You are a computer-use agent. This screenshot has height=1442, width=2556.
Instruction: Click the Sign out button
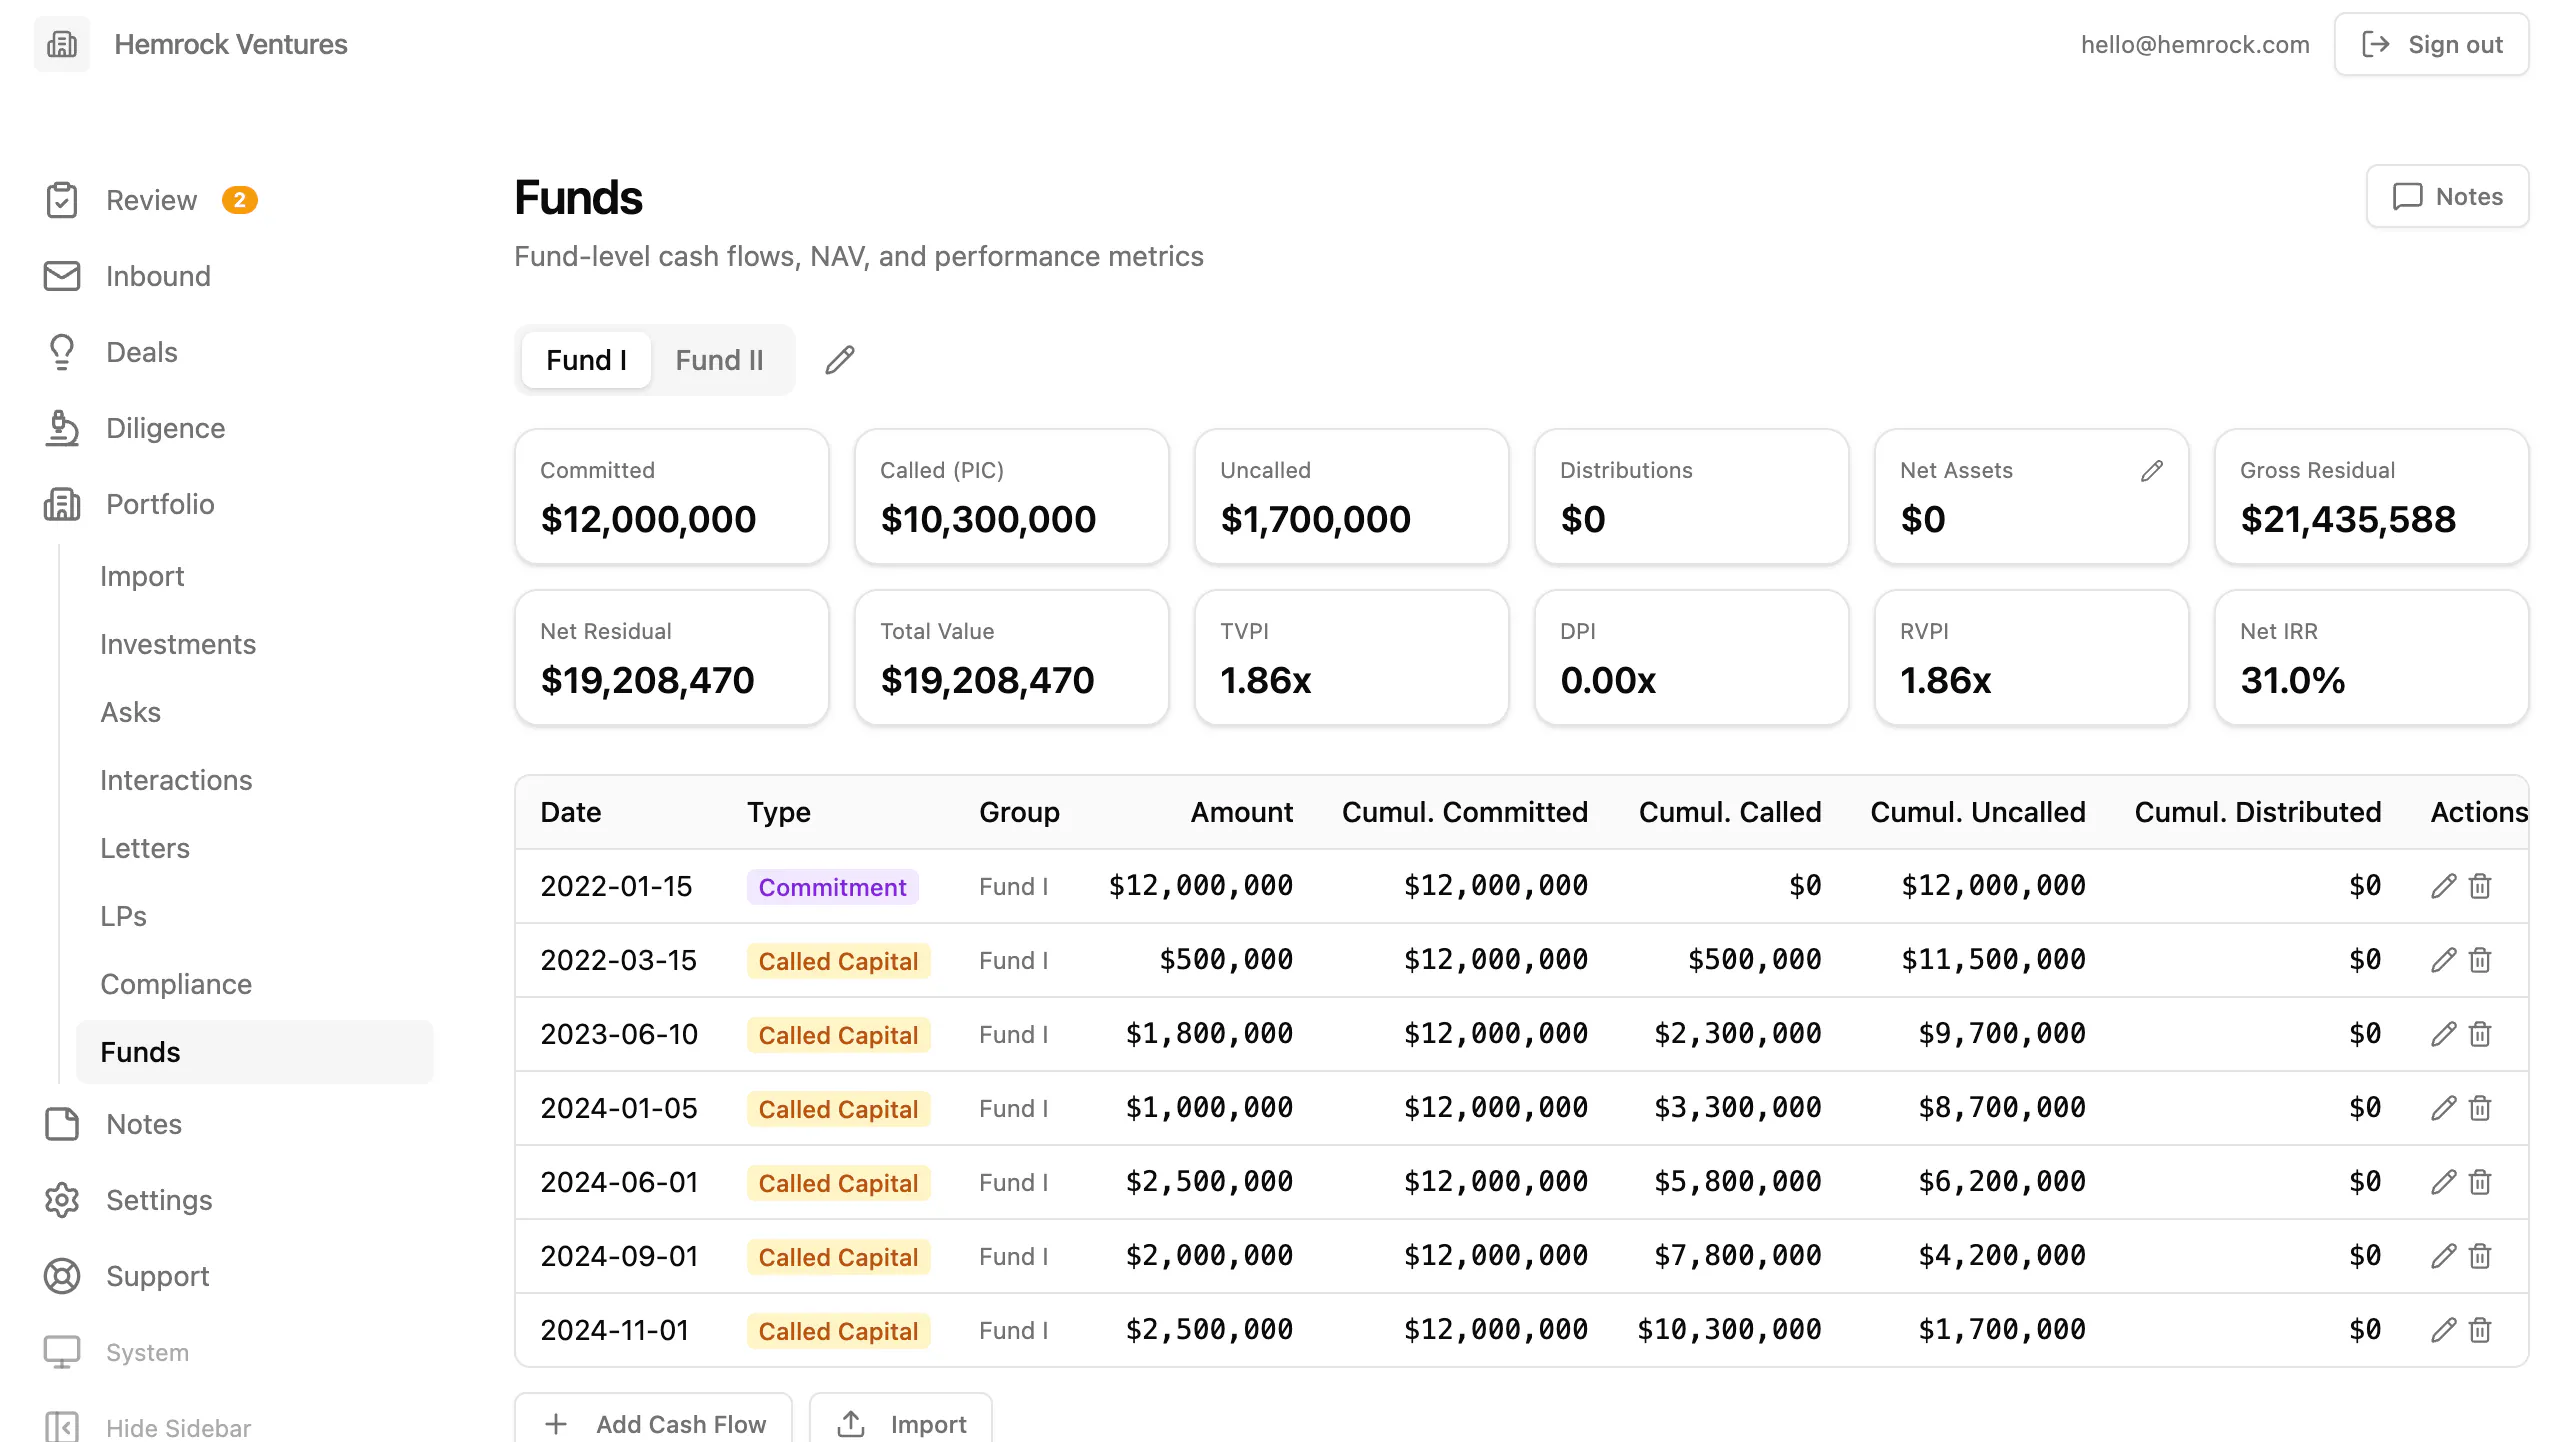[2432, 44]
